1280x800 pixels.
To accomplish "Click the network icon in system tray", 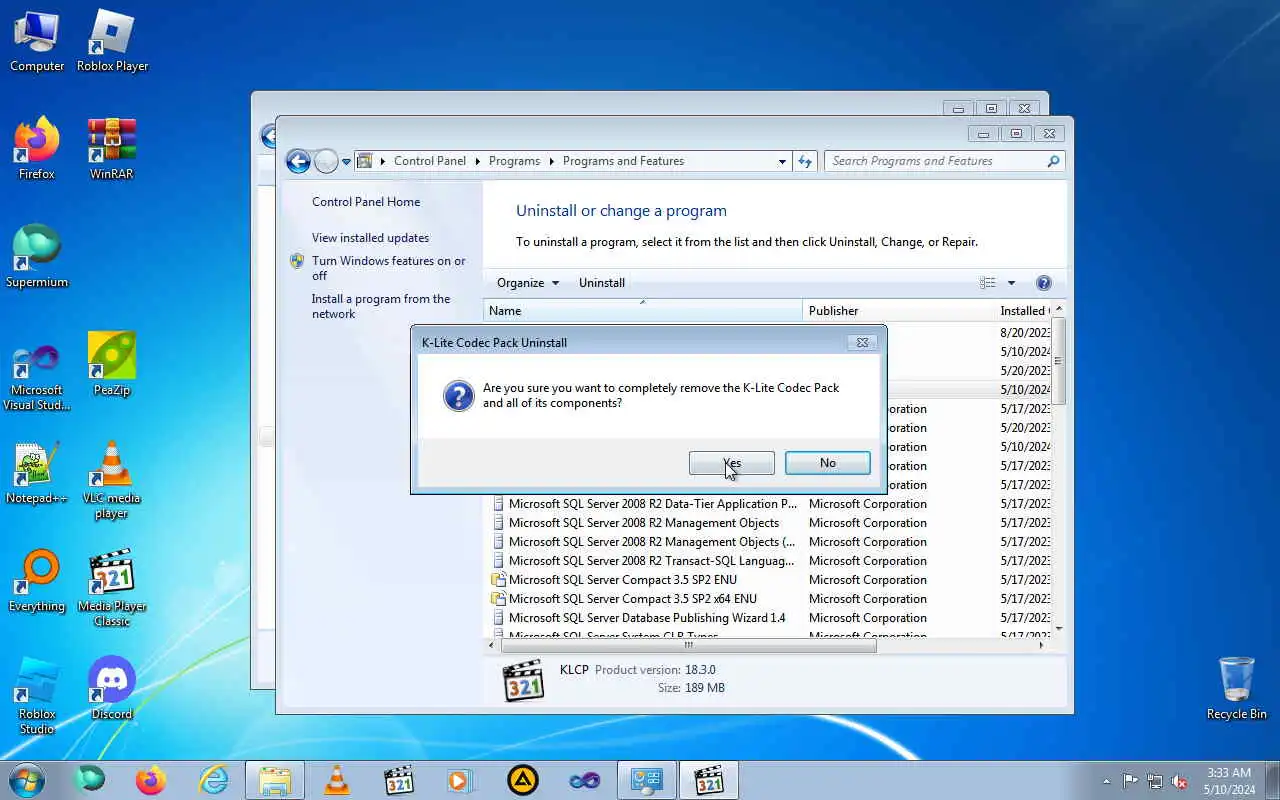I will (1155, 781).
